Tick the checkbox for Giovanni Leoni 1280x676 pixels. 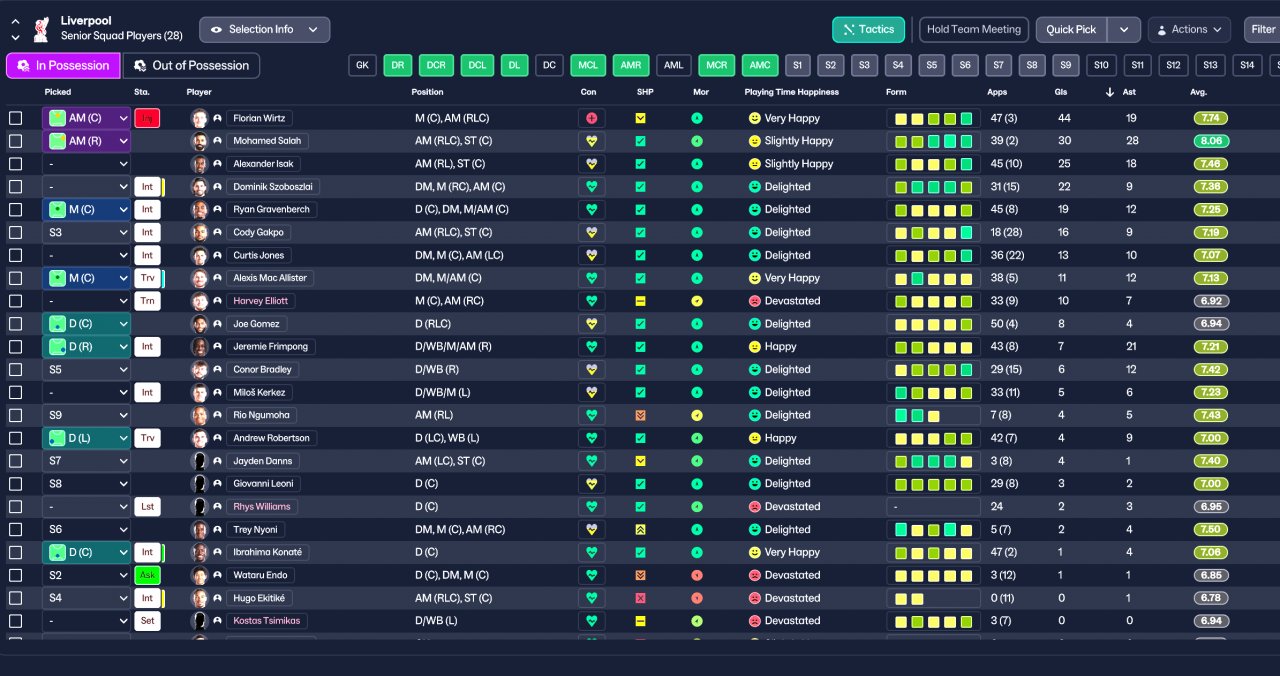15,484
